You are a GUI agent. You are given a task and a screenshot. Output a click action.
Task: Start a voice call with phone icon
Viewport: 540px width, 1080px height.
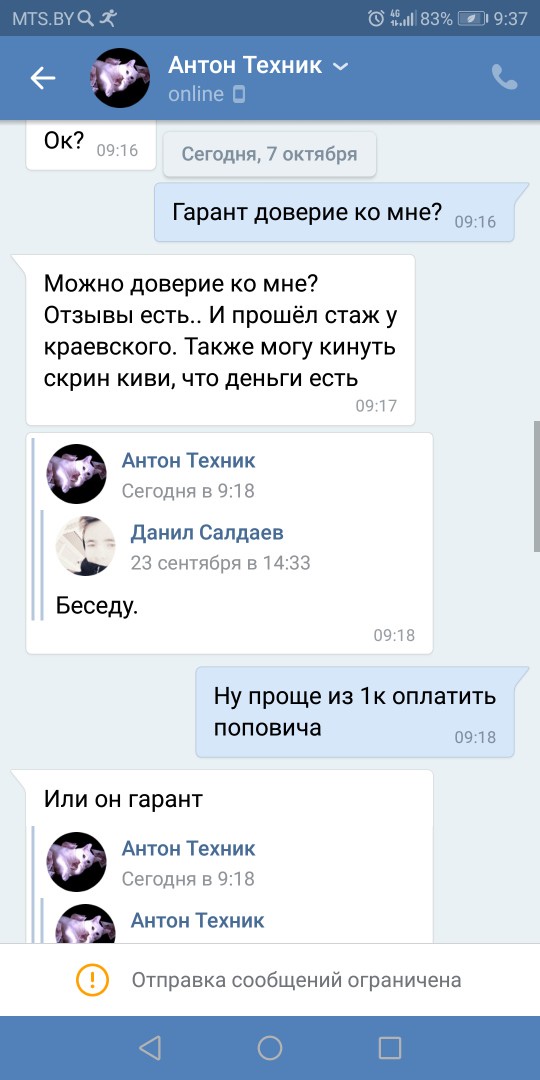pos(504,77)
